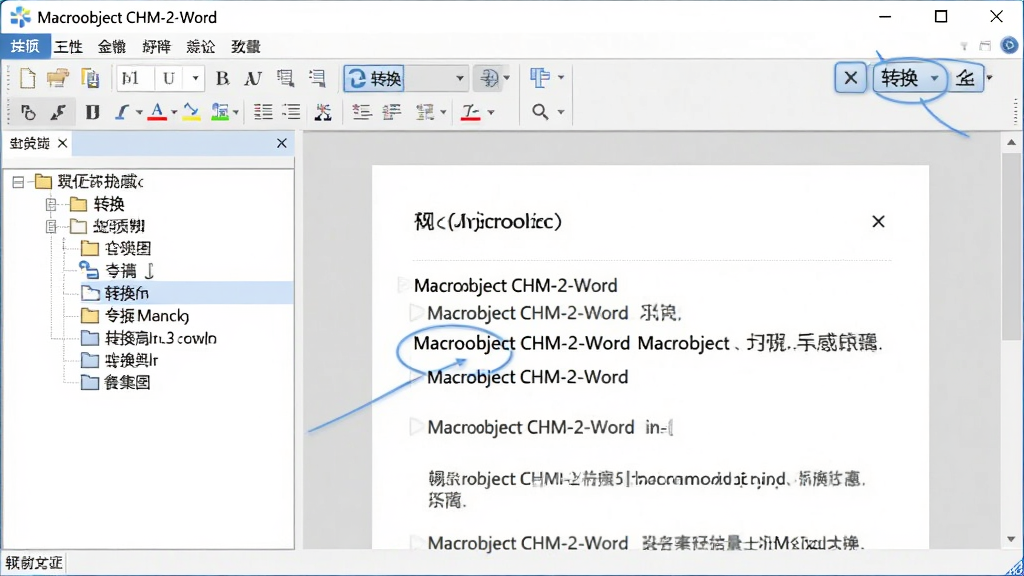Image resolution: width=1024 pixels, height=576 pixels.
Task: Click the red font color A icon
Action: pyautogui.click(x=157, y=112)
